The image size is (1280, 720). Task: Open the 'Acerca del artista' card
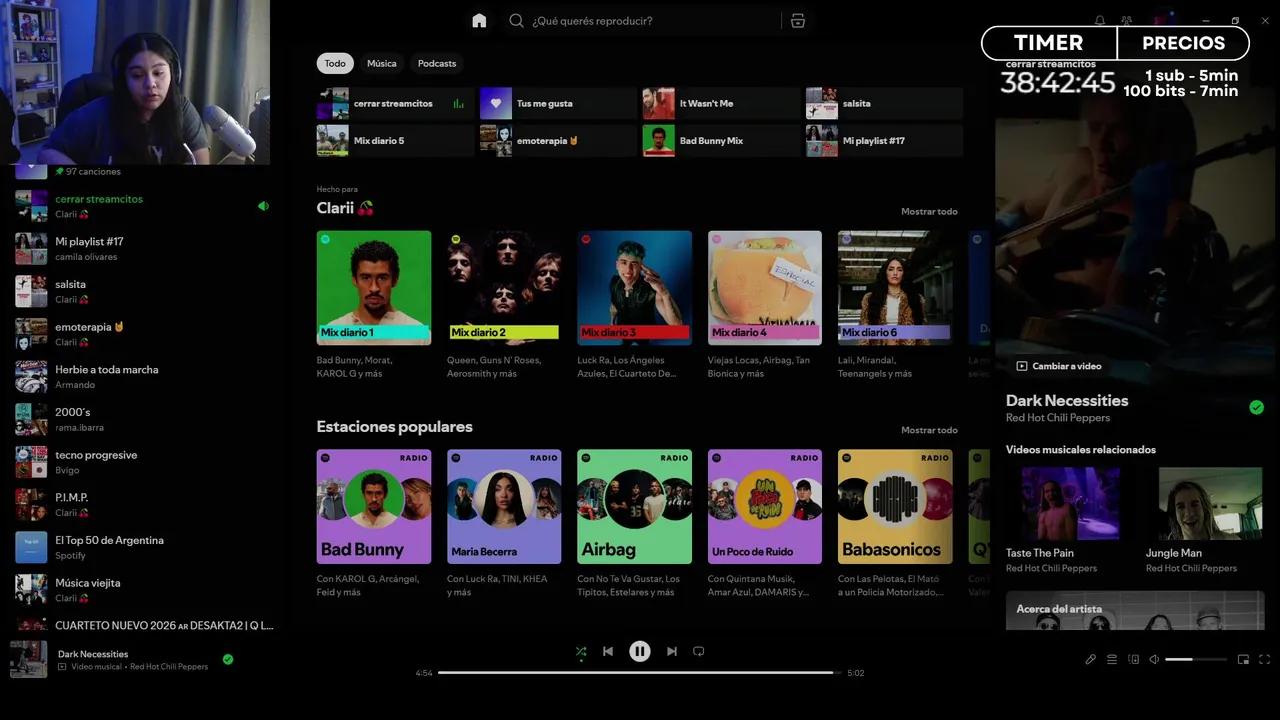click(x=1135, y=610)
